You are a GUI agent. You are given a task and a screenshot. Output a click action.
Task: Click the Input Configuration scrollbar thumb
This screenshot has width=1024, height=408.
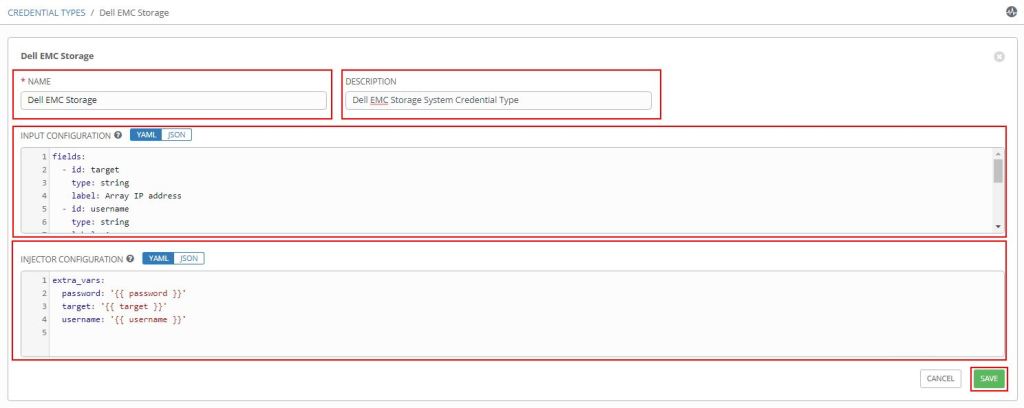[998, 171]
